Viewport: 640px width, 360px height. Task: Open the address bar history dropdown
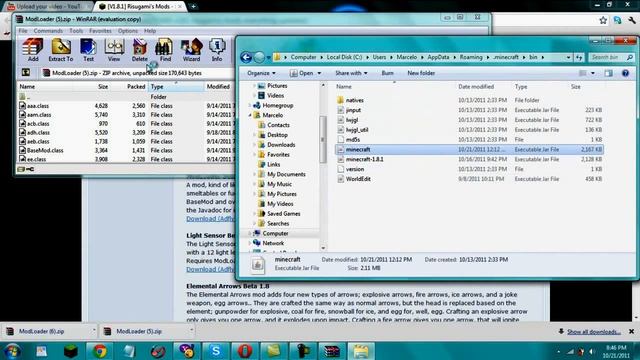[x=568, y=58]
